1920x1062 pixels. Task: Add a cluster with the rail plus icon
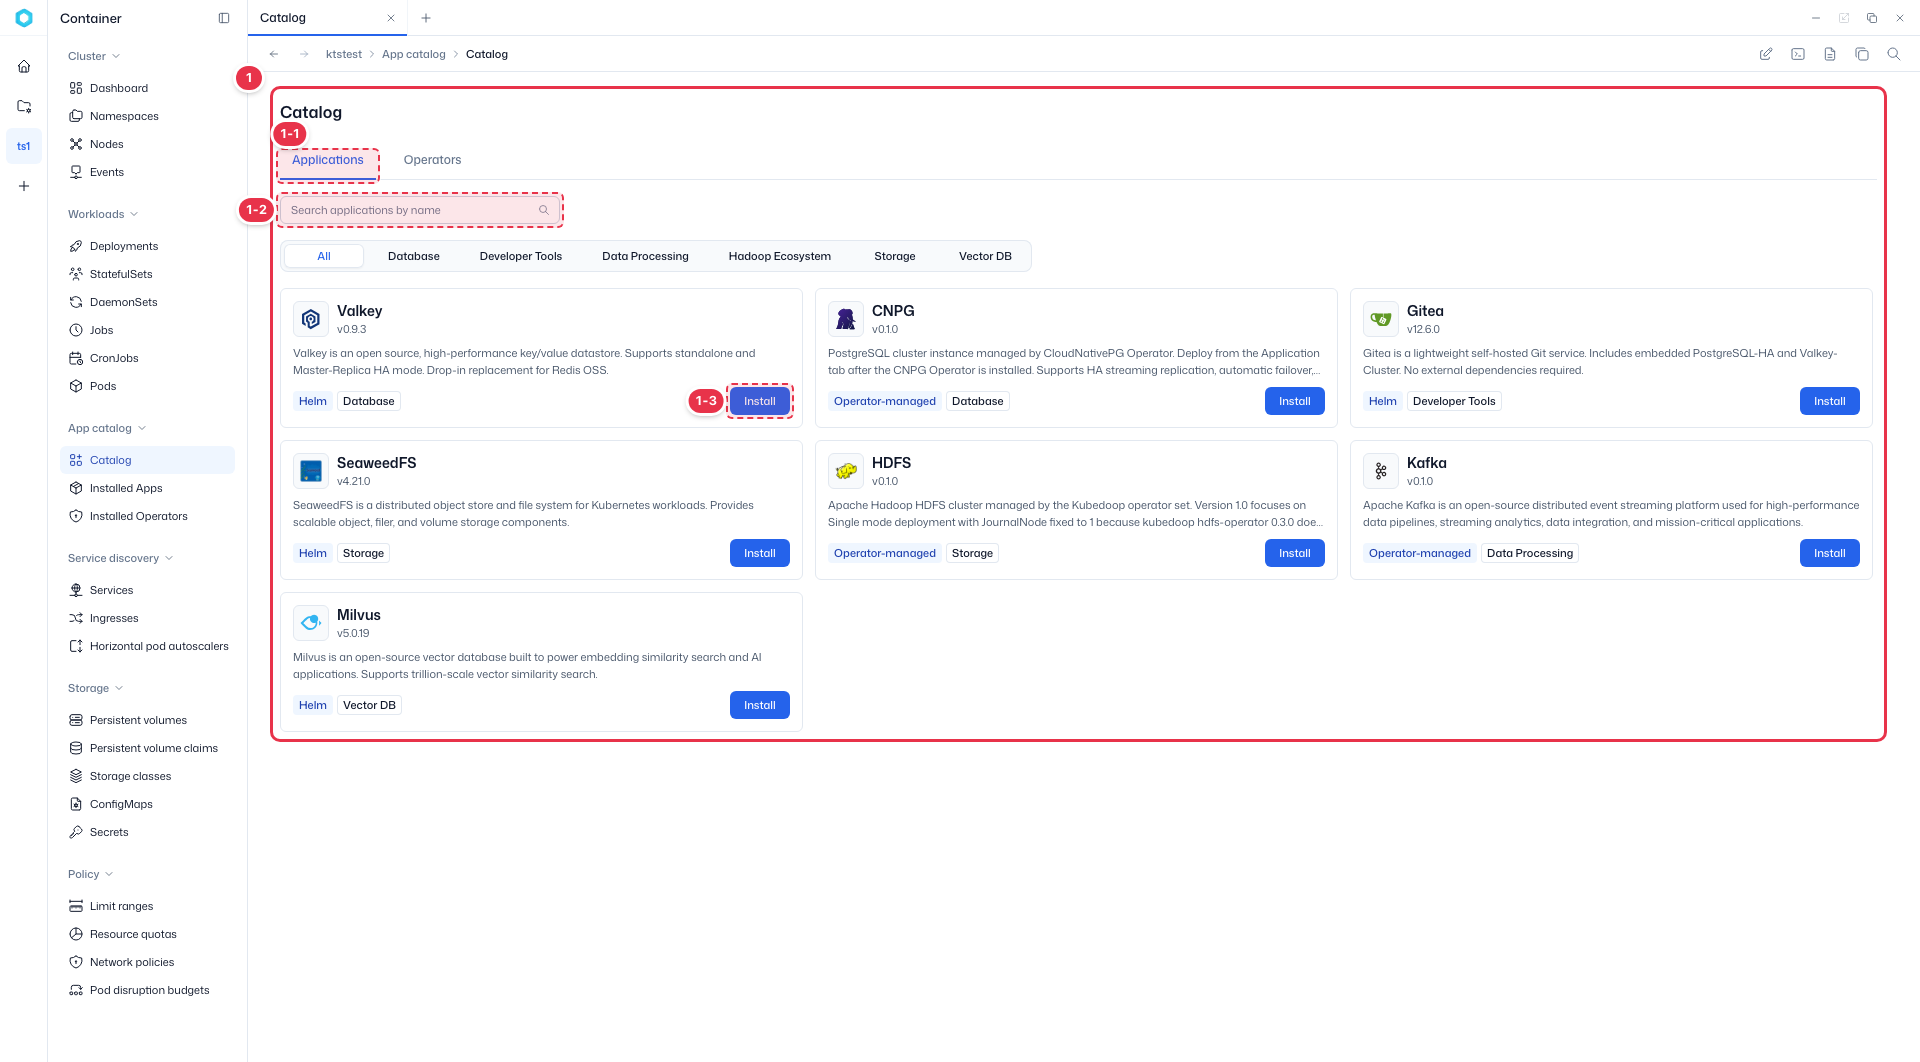point(24,186)
